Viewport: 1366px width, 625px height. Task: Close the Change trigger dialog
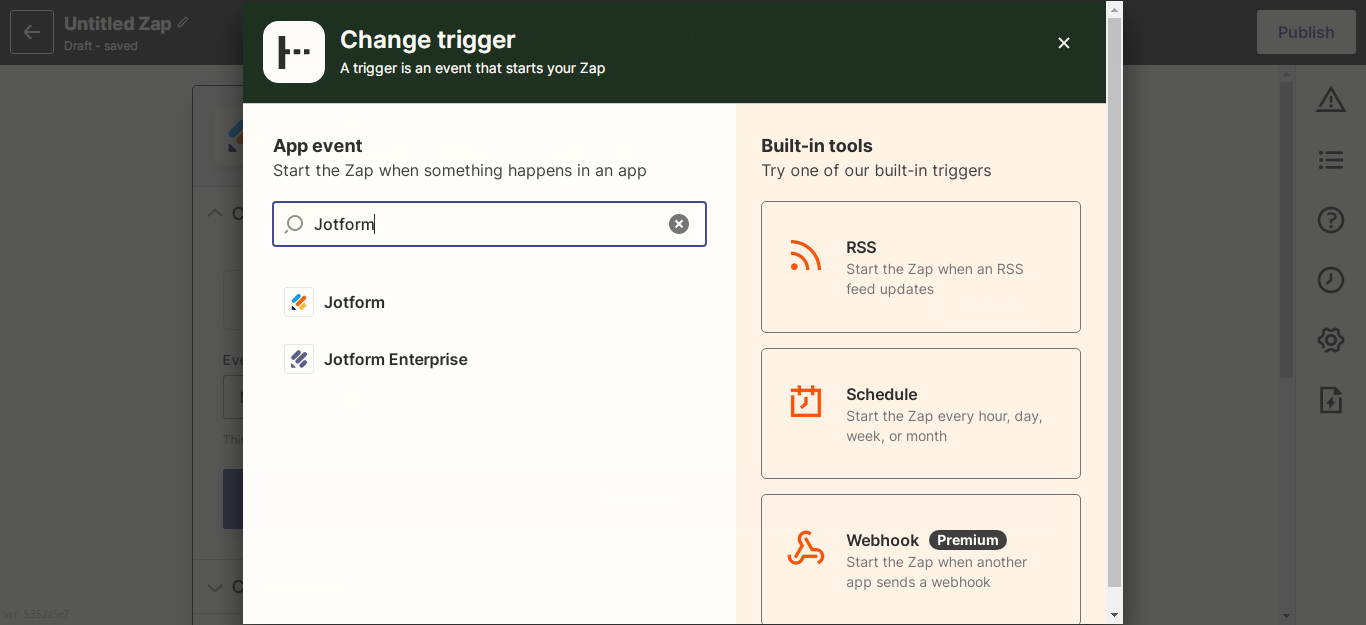click(x=1064, y=43)
